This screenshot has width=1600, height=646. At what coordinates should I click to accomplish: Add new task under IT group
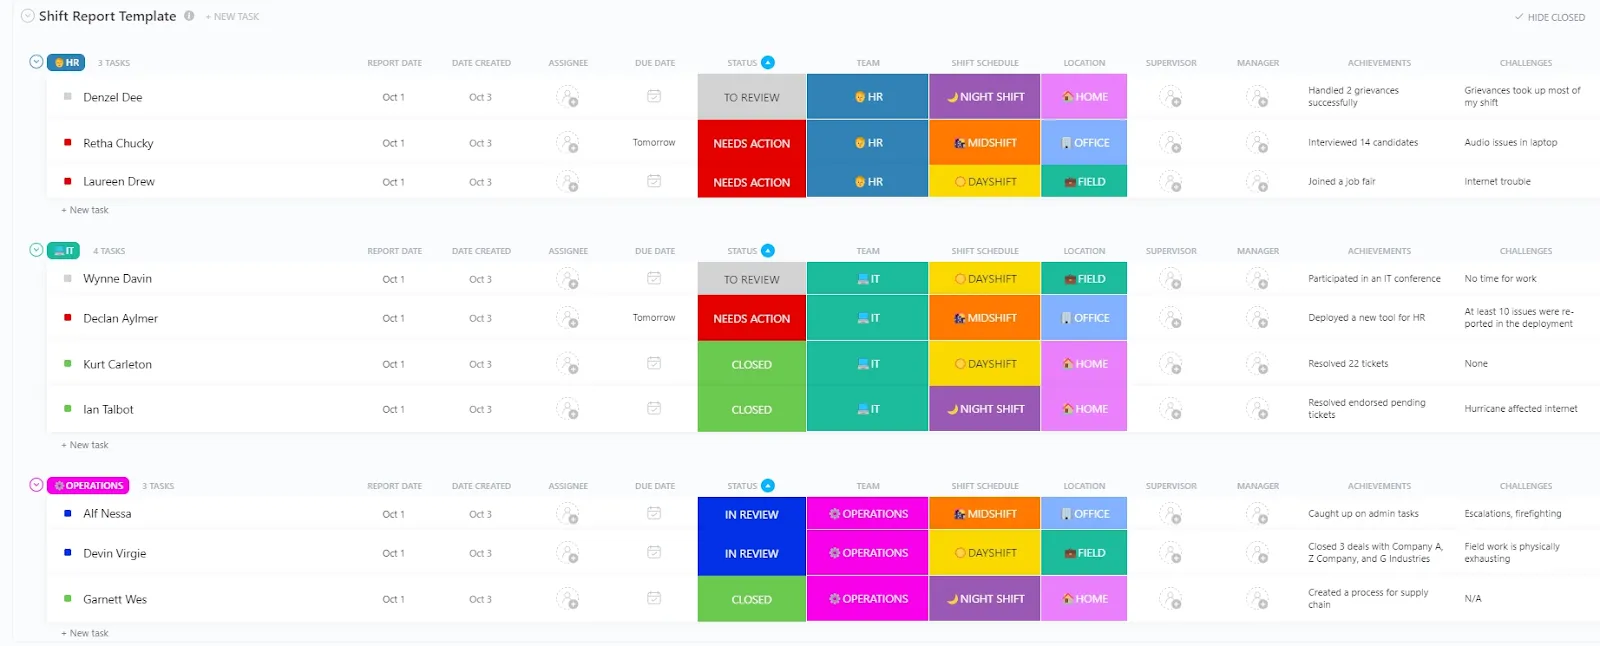tap(85, 445)
